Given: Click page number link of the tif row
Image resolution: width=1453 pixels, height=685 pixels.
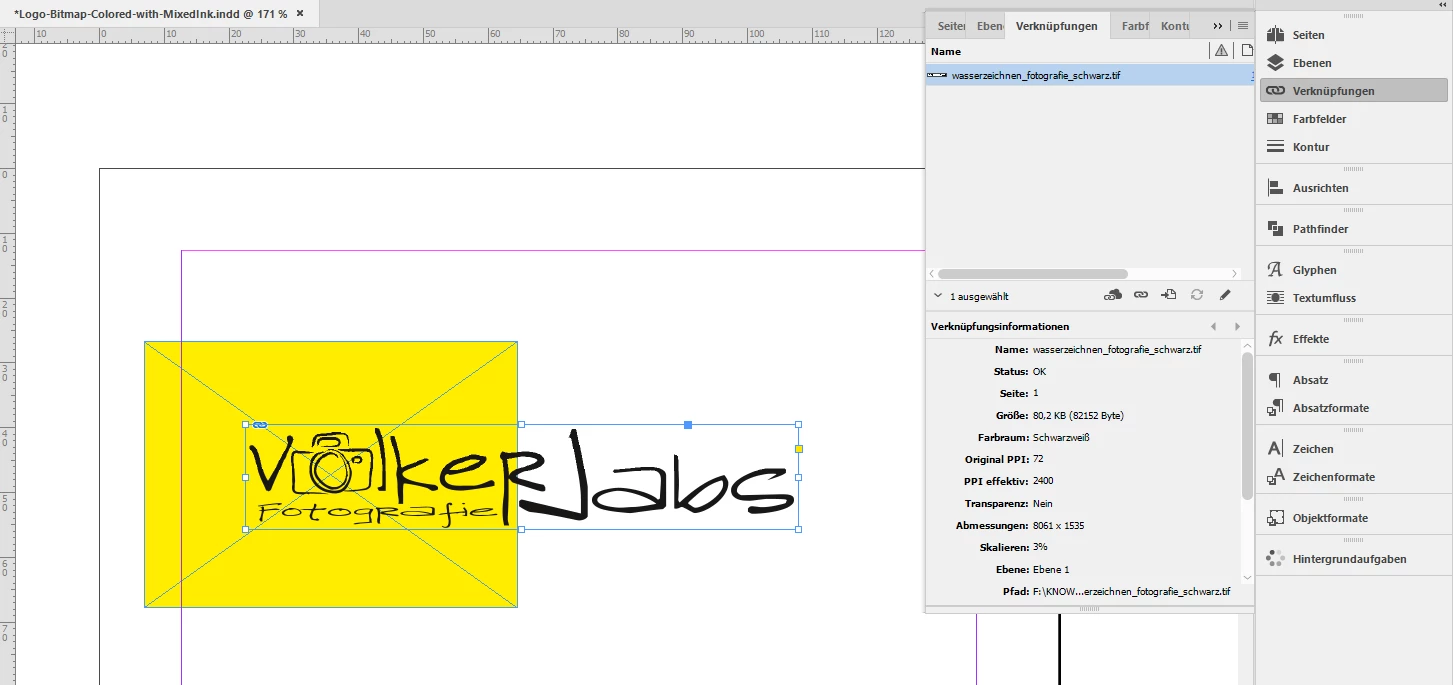Looking at the screenshot, I should [1251, 75].
